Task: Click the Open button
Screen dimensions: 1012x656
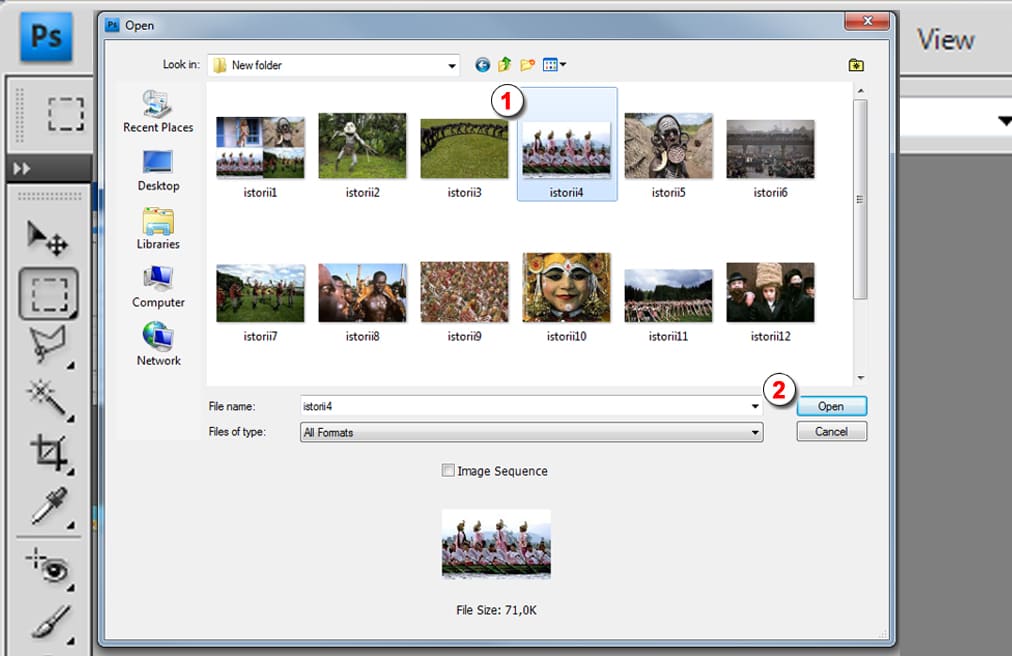Action: point(831,406)
